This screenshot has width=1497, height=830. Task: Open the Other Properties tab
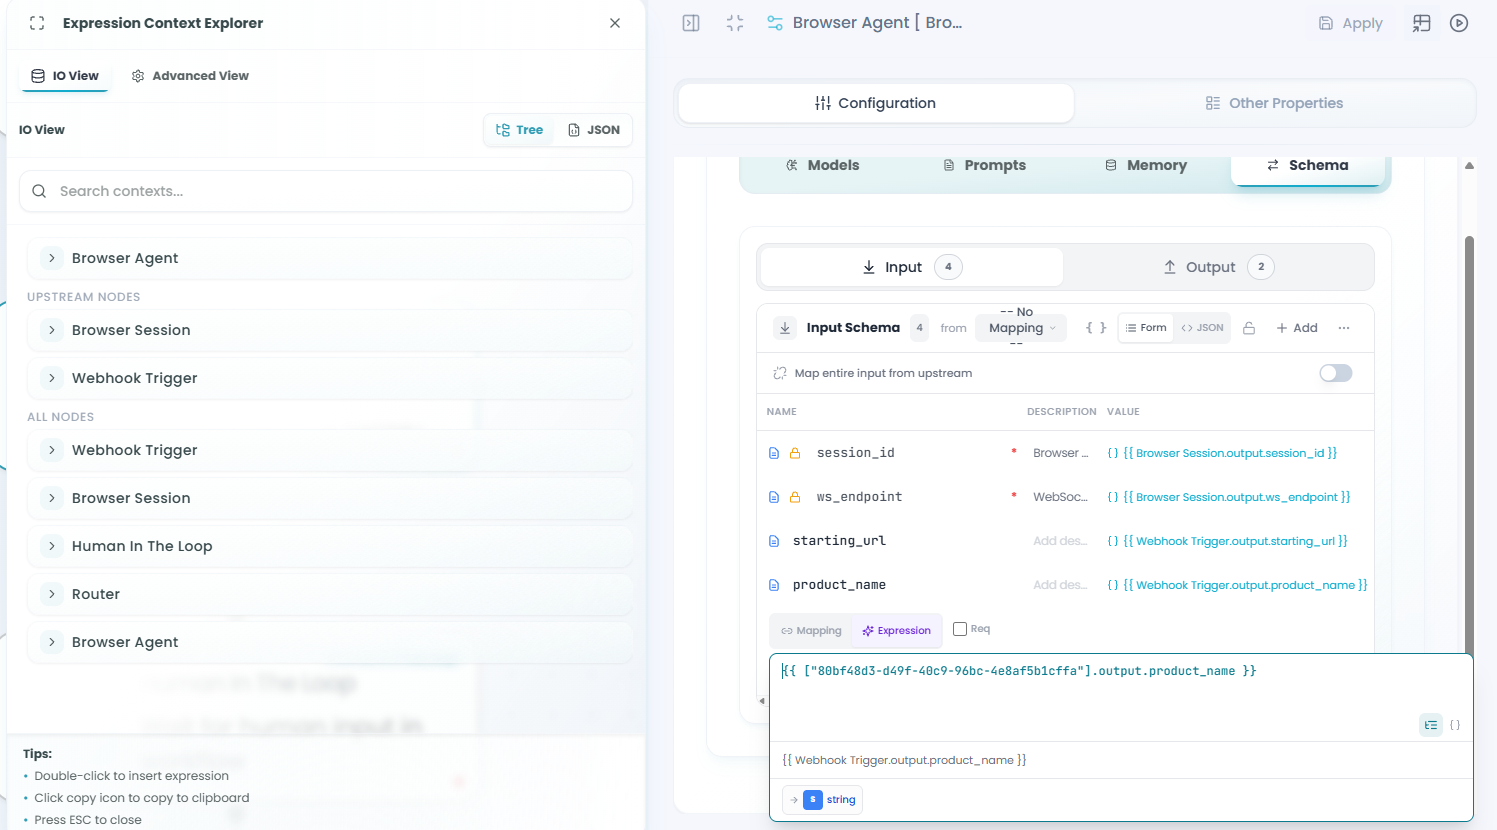click(1274, 103)
